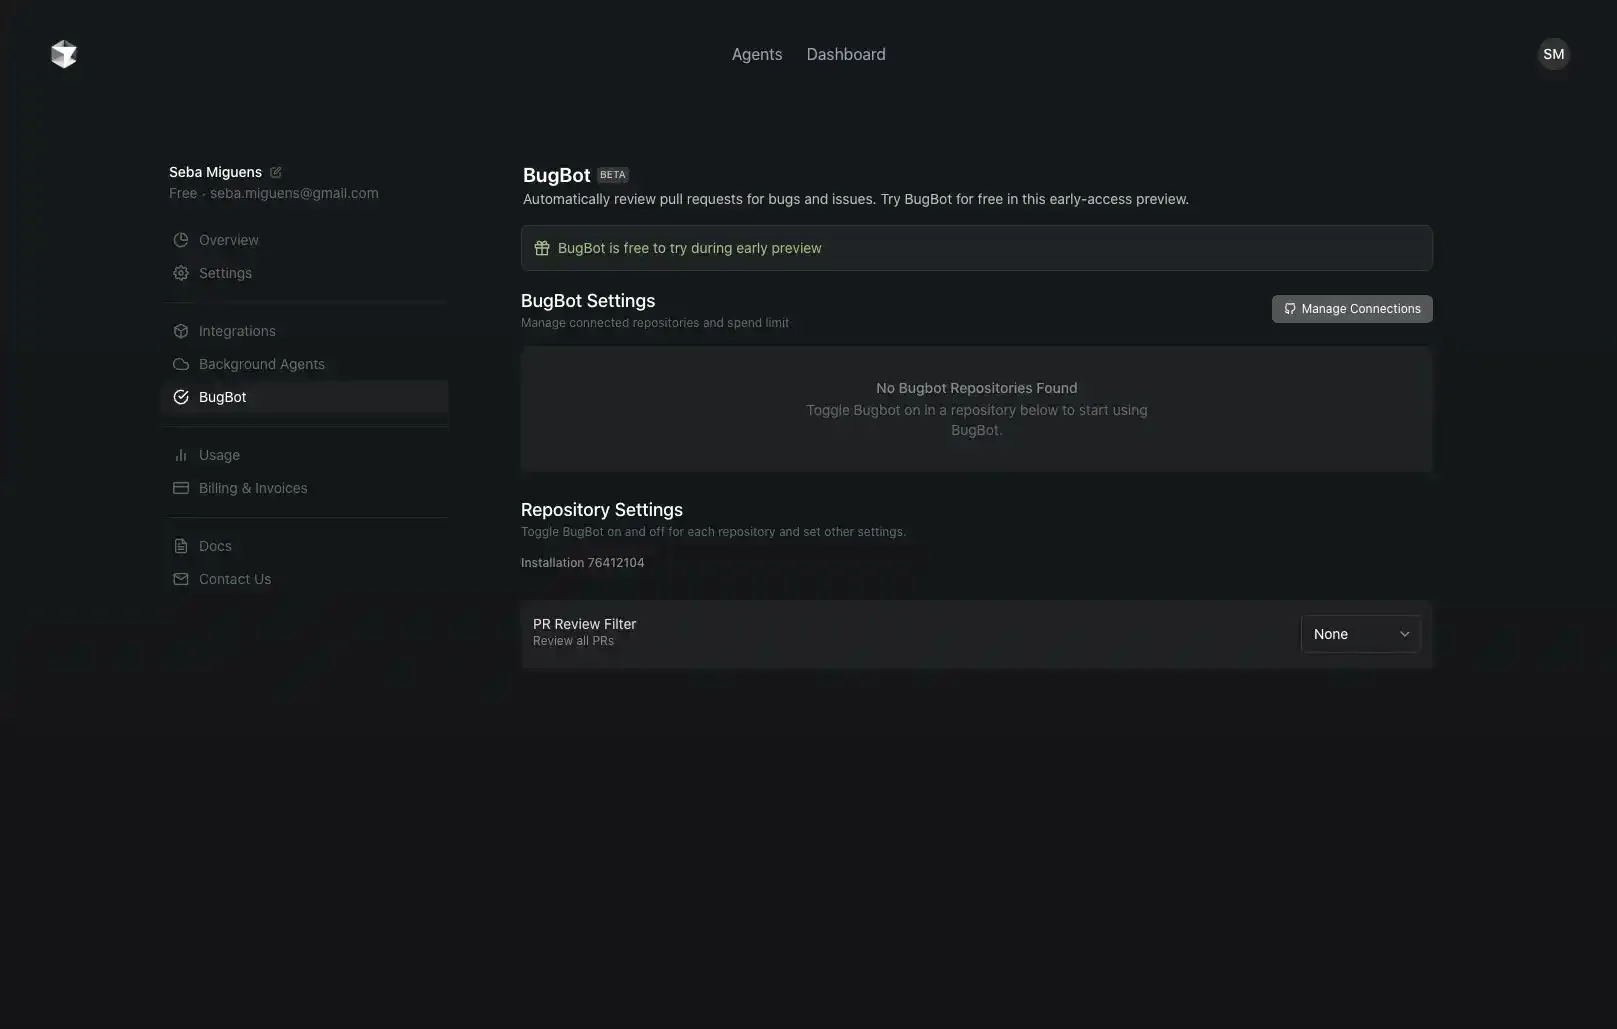Click the Contact Us envelope icon
This screenshot has width=1617, height=1029.
click(x=181, y=579)
